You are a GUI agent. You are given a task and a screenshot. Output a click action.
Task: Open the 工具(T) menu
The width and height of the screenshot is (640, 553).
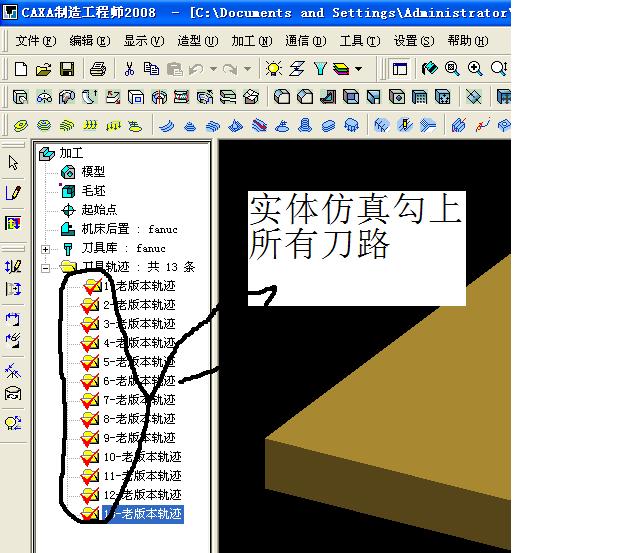(360, 41)
